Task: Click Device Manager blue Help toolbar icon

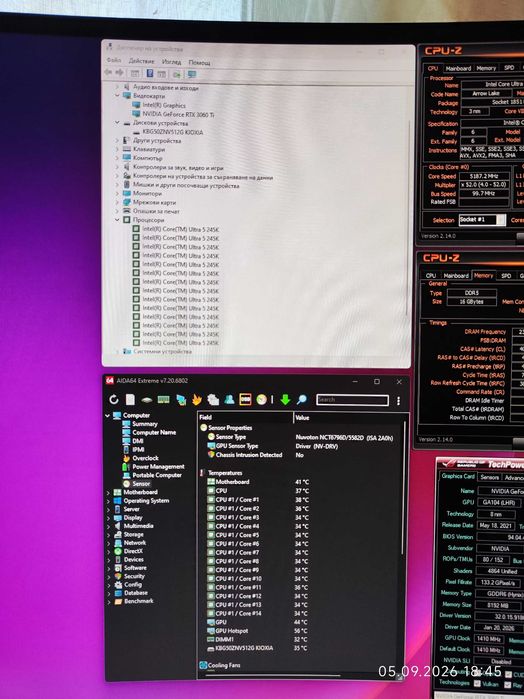Action: pos(150,73)
